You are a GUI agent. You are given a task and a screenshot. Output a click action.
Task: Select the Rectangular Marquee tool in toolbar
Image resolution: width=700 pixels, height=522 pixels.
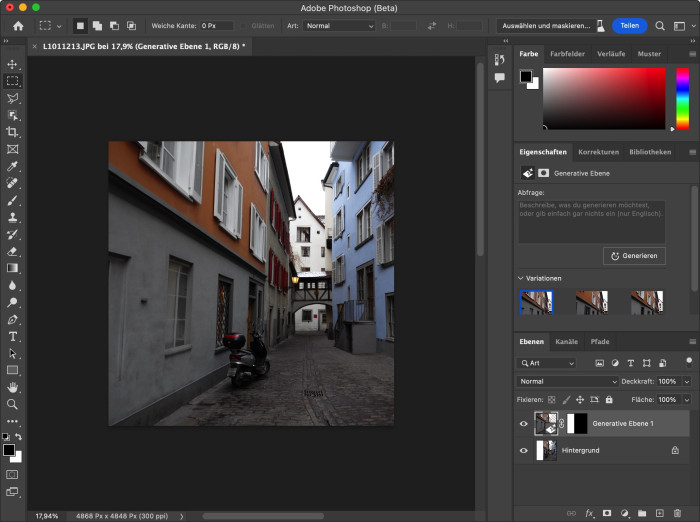point(12,81)
